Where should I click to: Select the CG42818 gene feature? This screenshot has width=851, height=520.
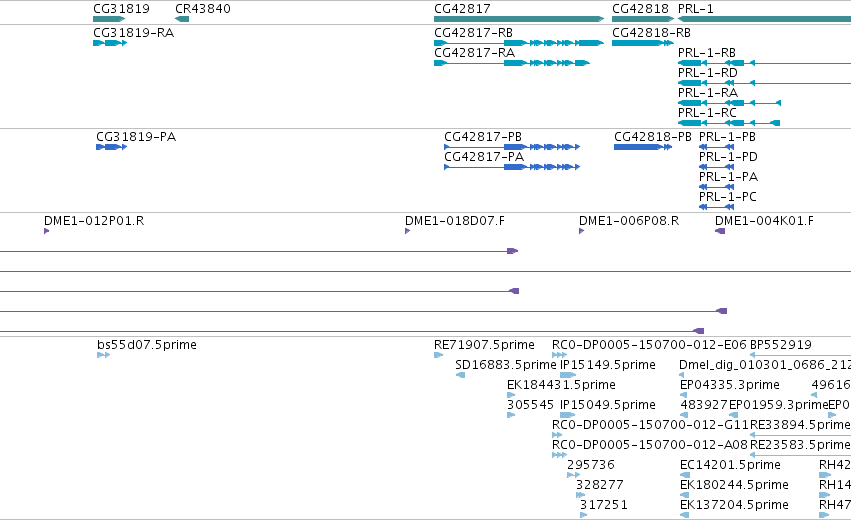643,19
